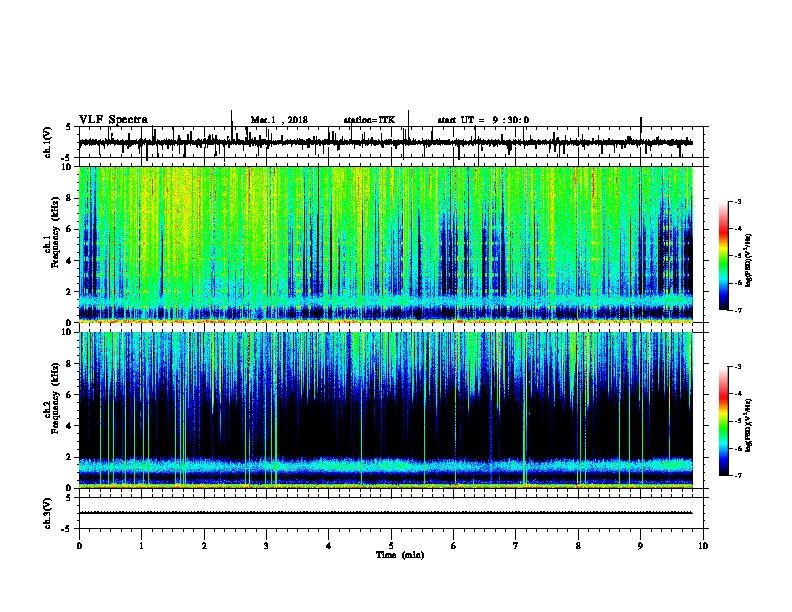Click the 4 kHz tick on ch.2 frequency axis
The height and width of the screenshot is (612, 792).
click(x=69, y=426)
